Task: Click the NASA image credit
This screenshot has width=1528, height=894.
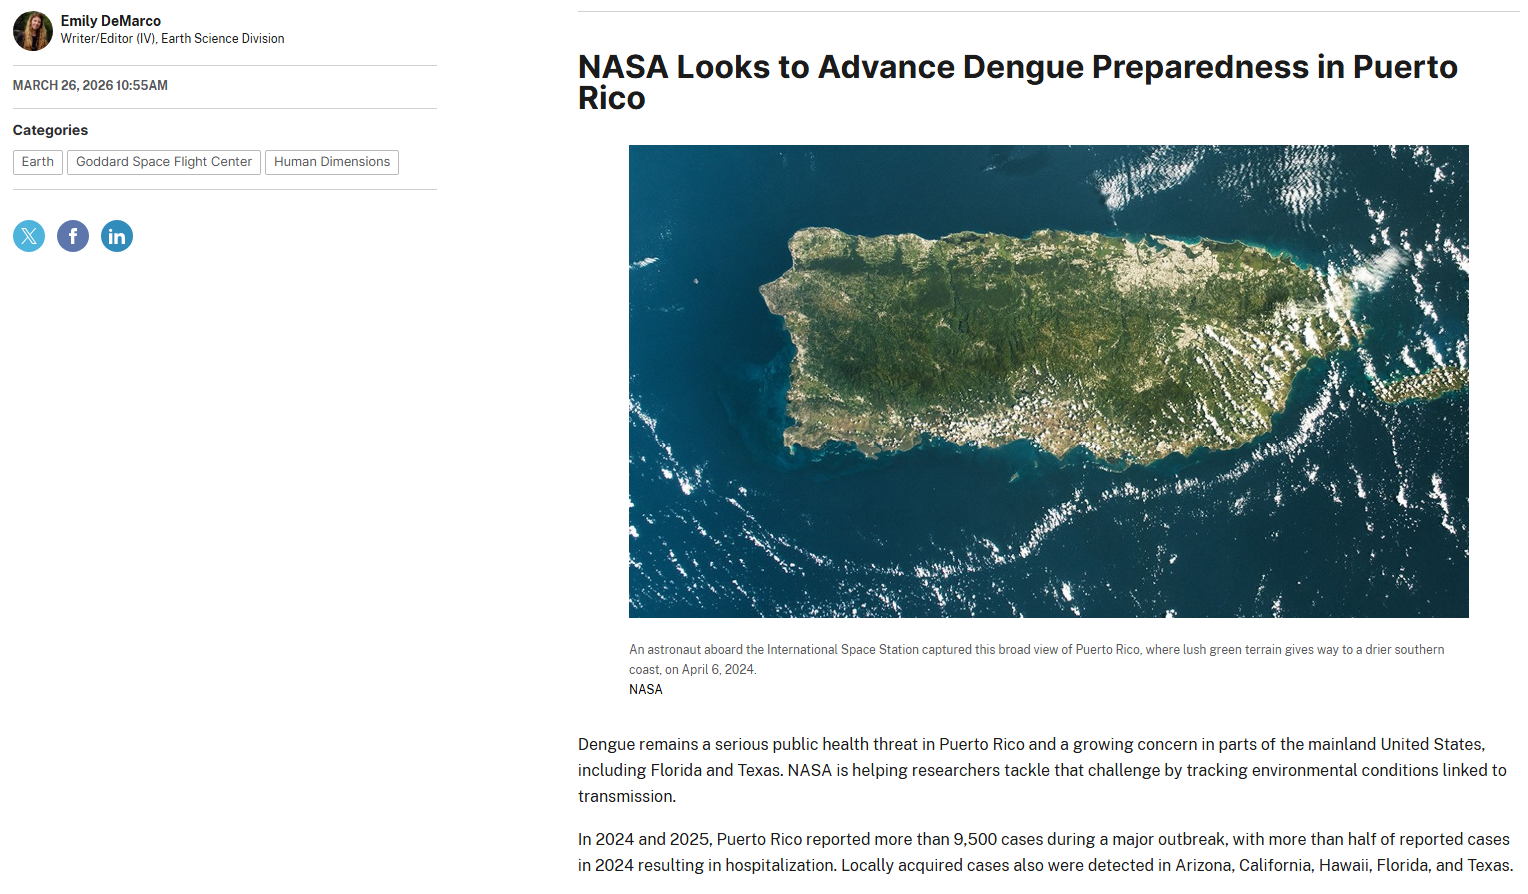Action: (x=645, y=690)
